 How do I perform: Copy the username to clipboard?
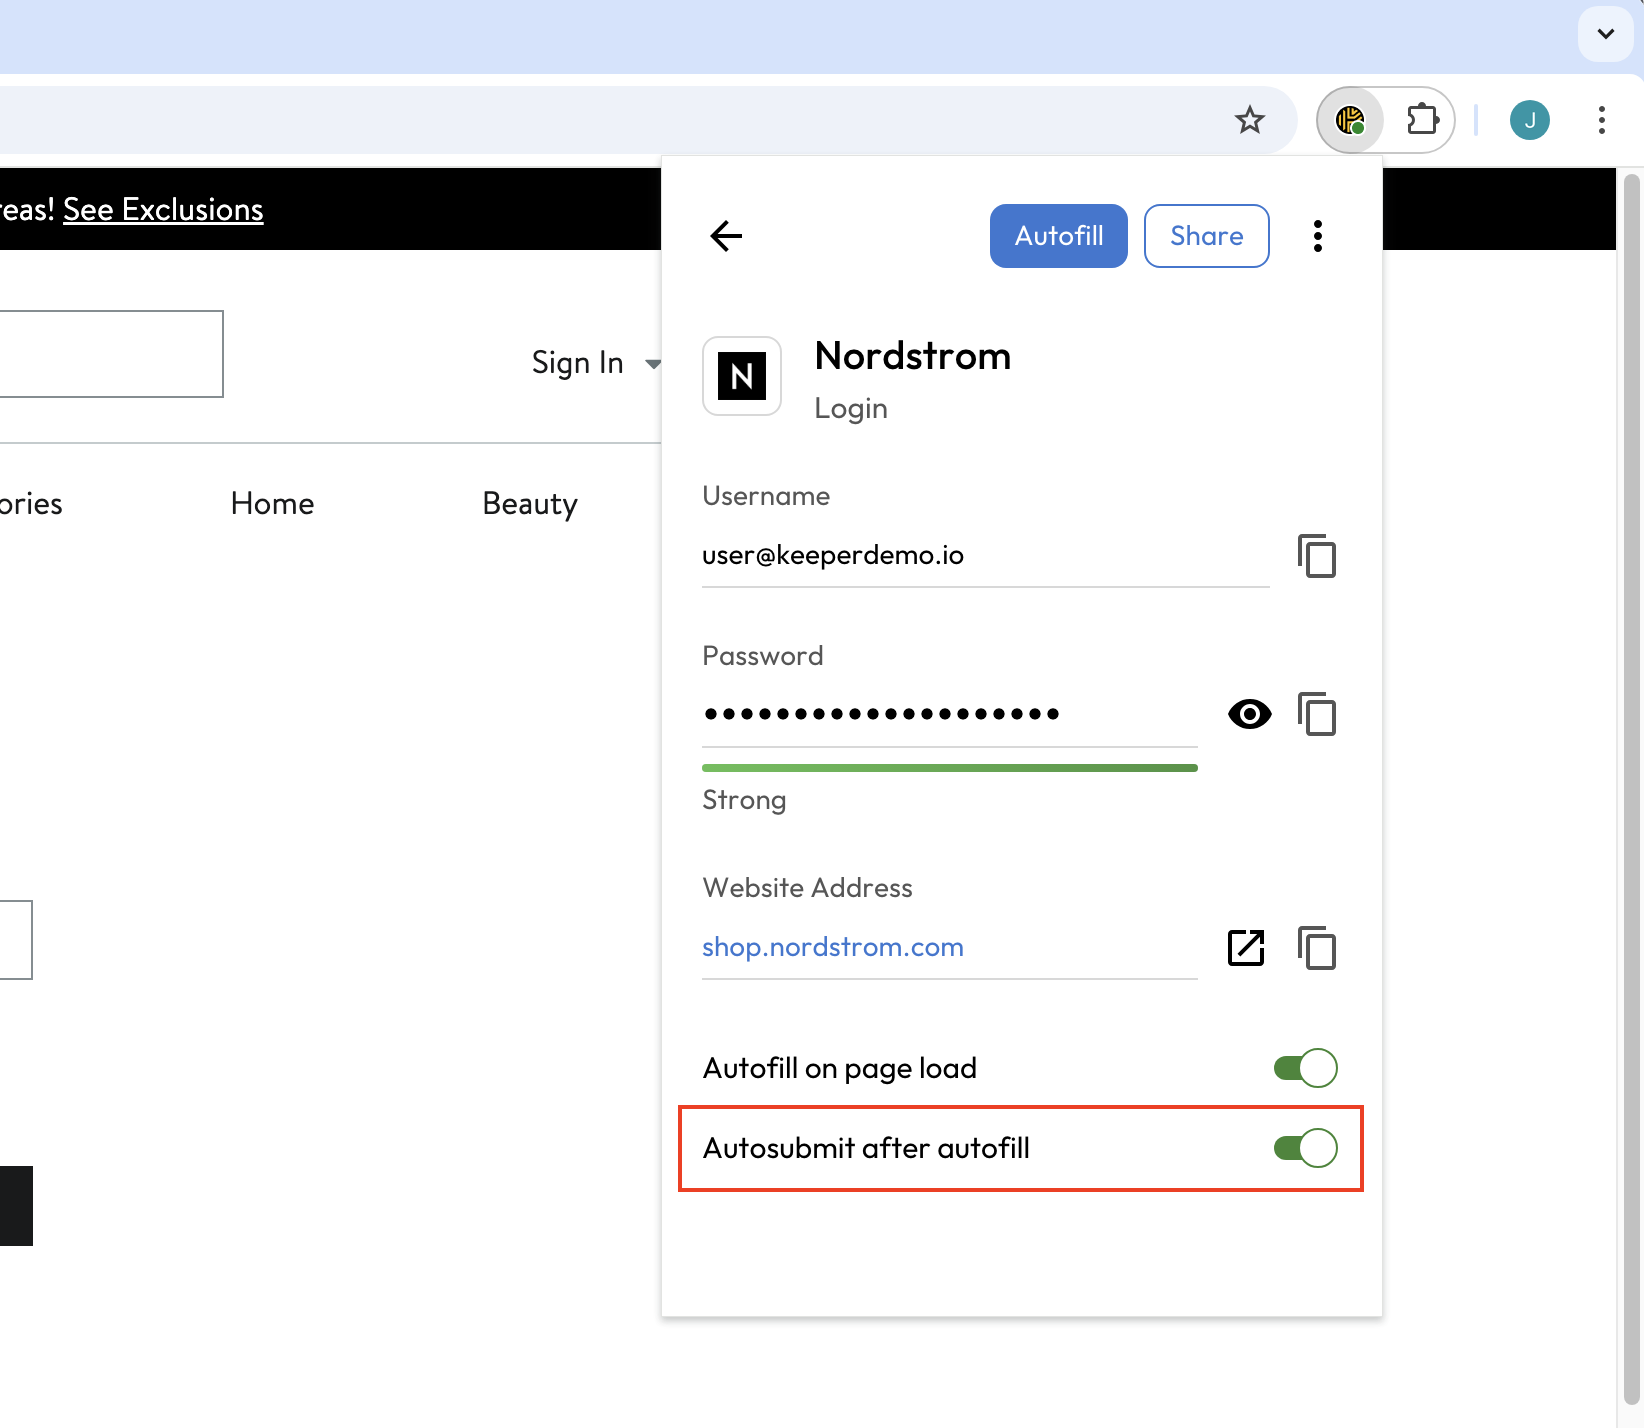click(1317, 556)
